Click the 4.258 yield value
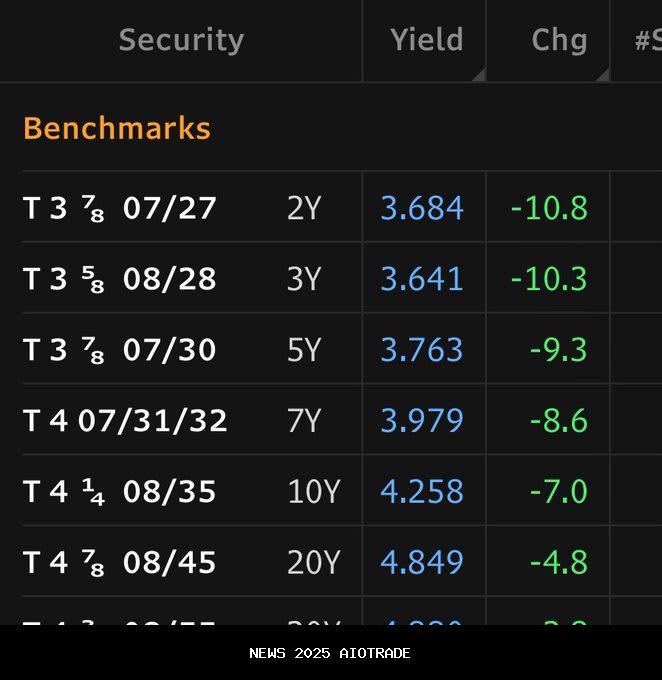This screenshot has height=680, width=662. [422, 492]
